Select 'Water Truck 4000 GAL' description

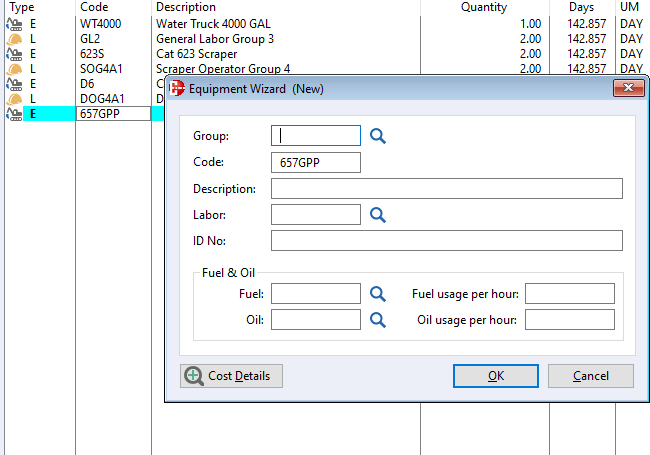(213, 24)
